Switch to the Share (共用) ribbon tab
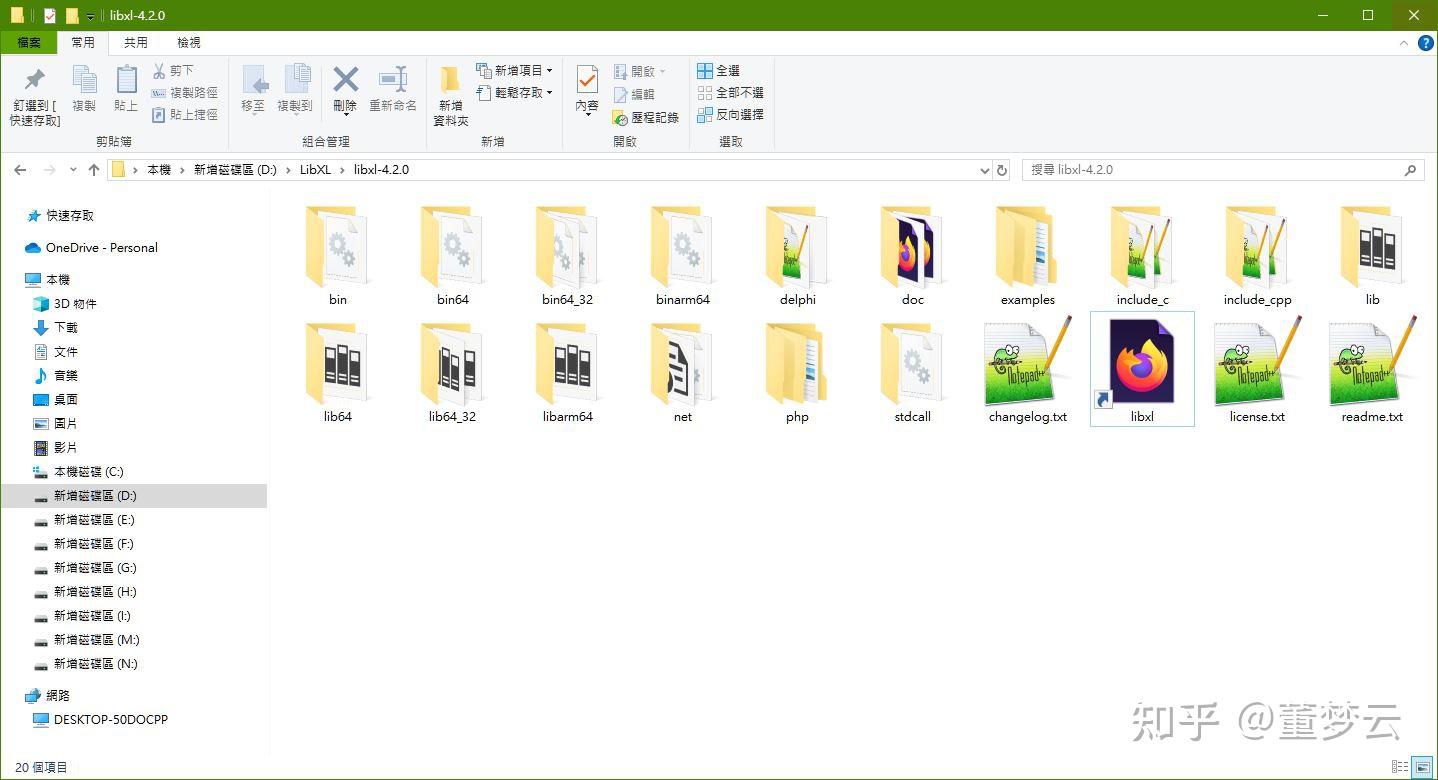This screenshot has height=780, width=1438. [x=136, y=42]
